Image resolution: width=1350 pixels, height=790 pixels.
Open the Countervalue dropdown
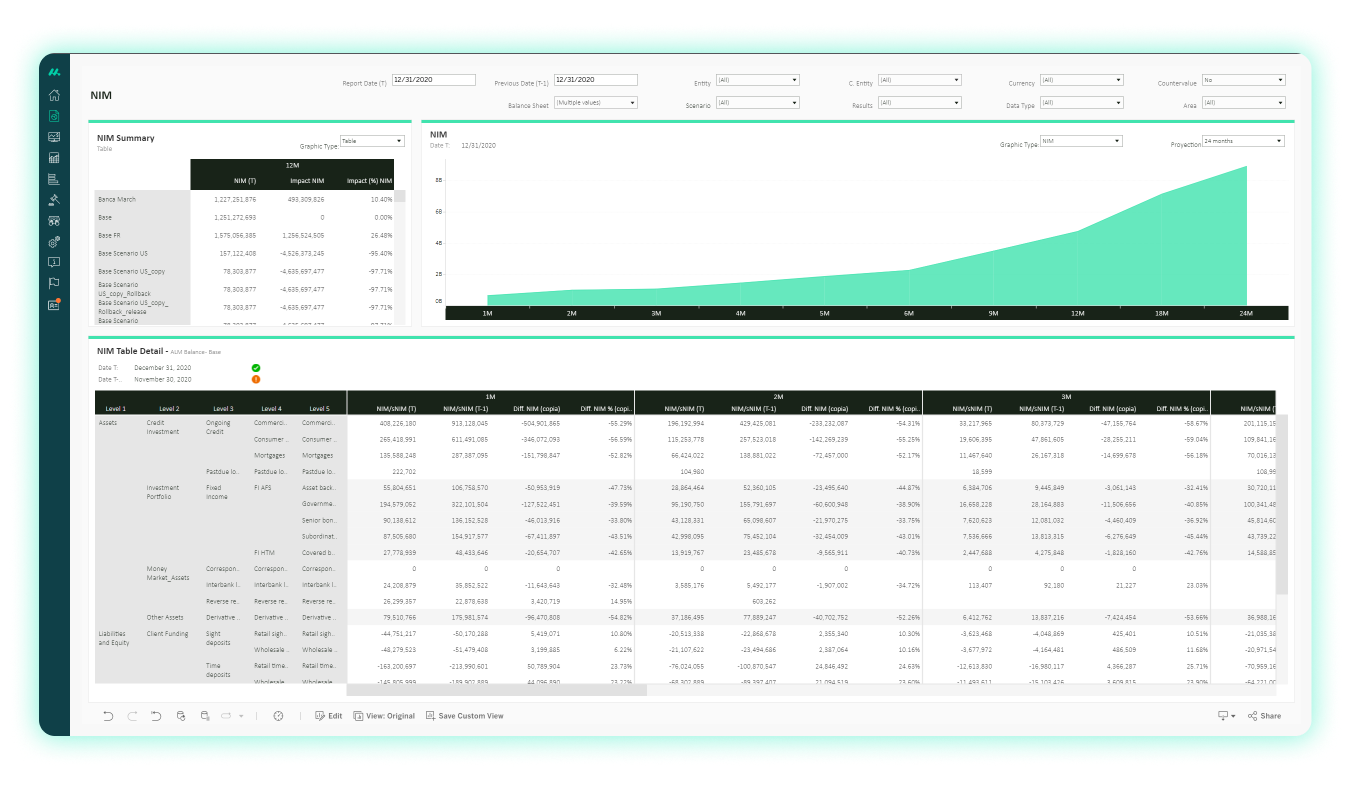[1244, 80]
